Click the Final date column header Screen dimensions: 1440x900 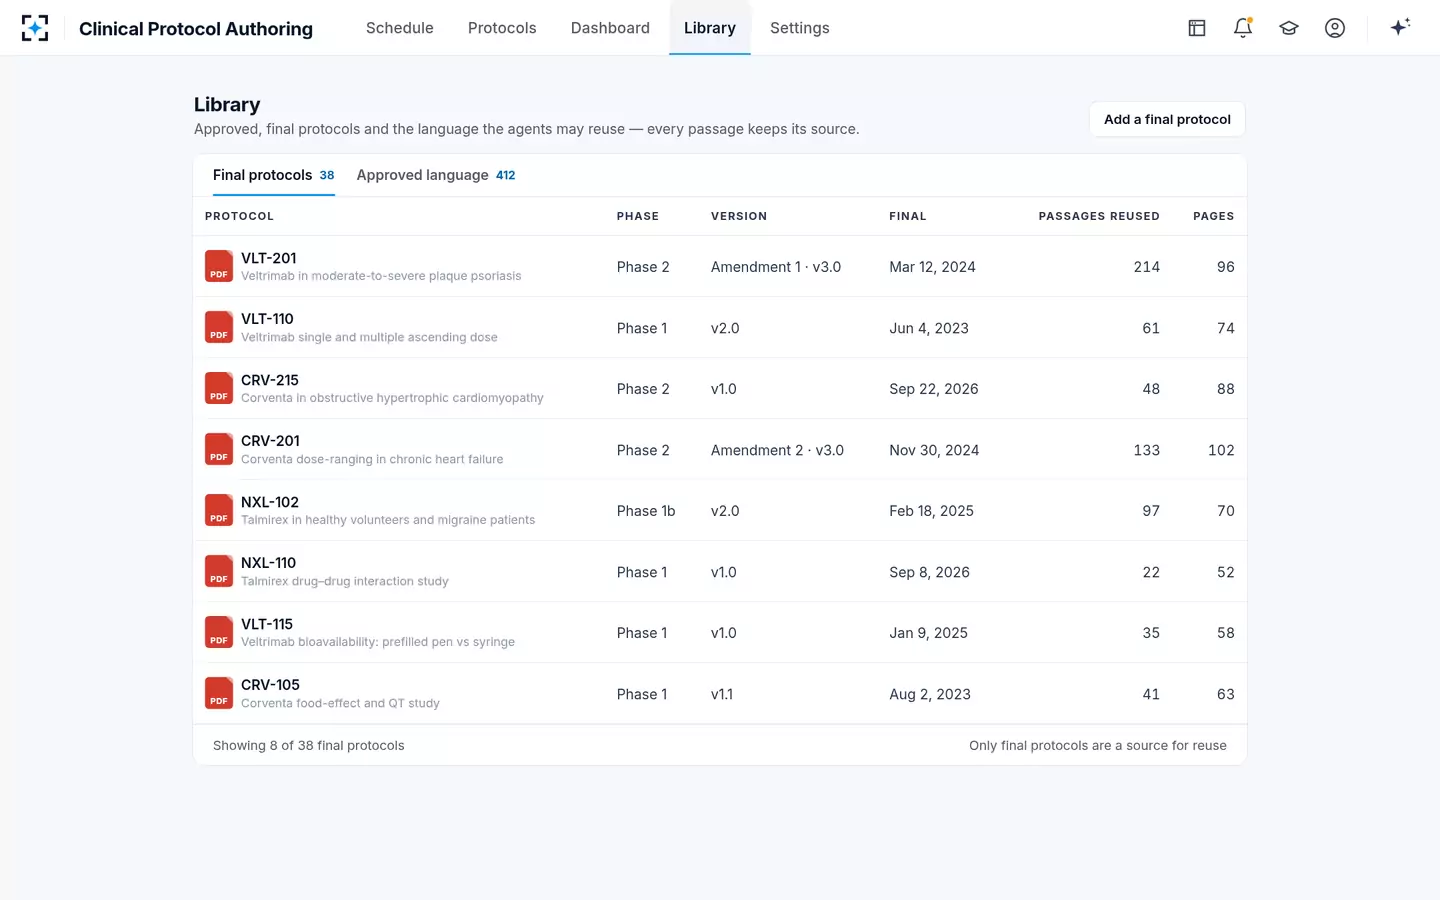tap(908, 216)
